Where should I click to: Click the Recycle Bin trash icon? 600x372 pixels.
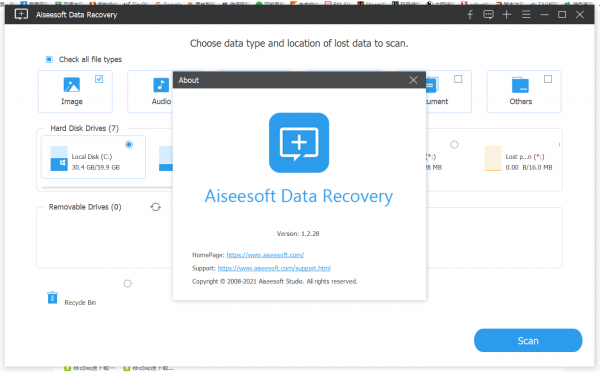tap(52, 297)
